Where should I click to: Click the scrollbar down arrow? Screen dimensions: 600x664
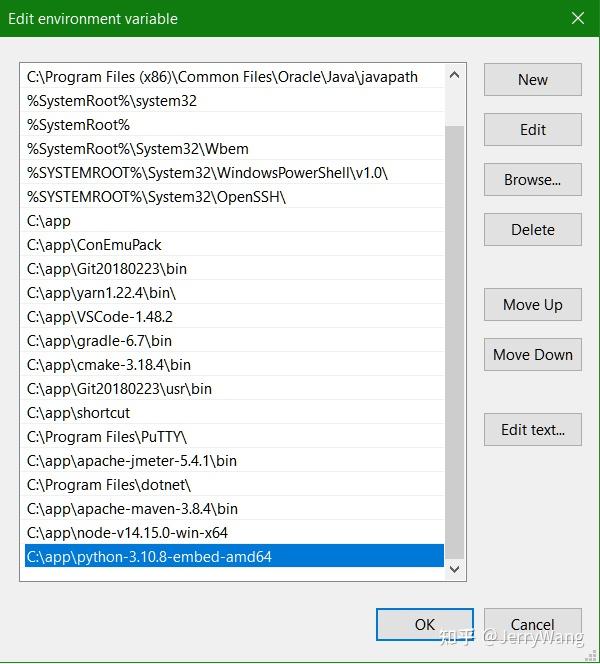tap(454, 569)
